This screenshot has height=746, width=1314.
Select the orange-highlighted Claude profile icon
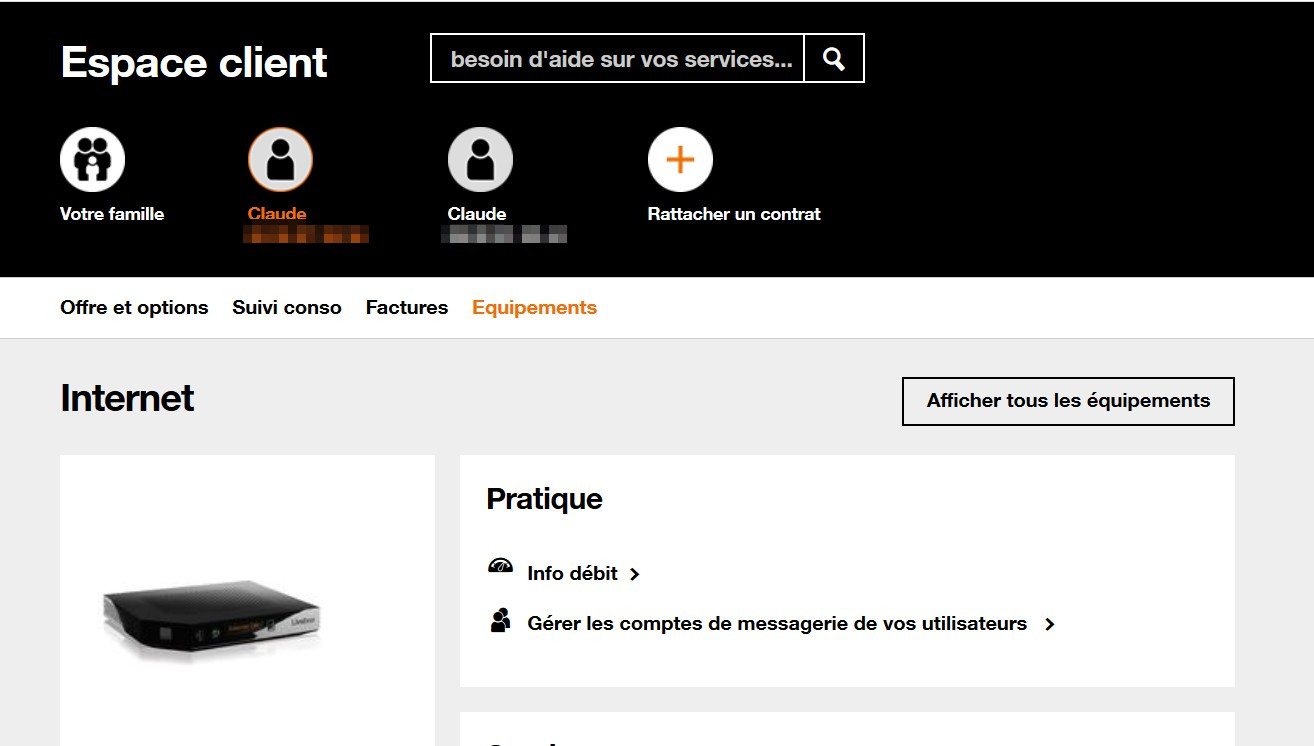pos(280,160)
